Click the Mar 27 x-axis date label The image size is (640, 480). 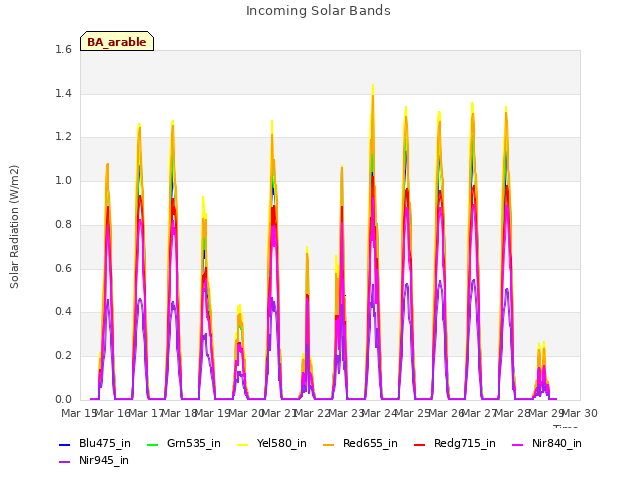(x=480, y=413)
